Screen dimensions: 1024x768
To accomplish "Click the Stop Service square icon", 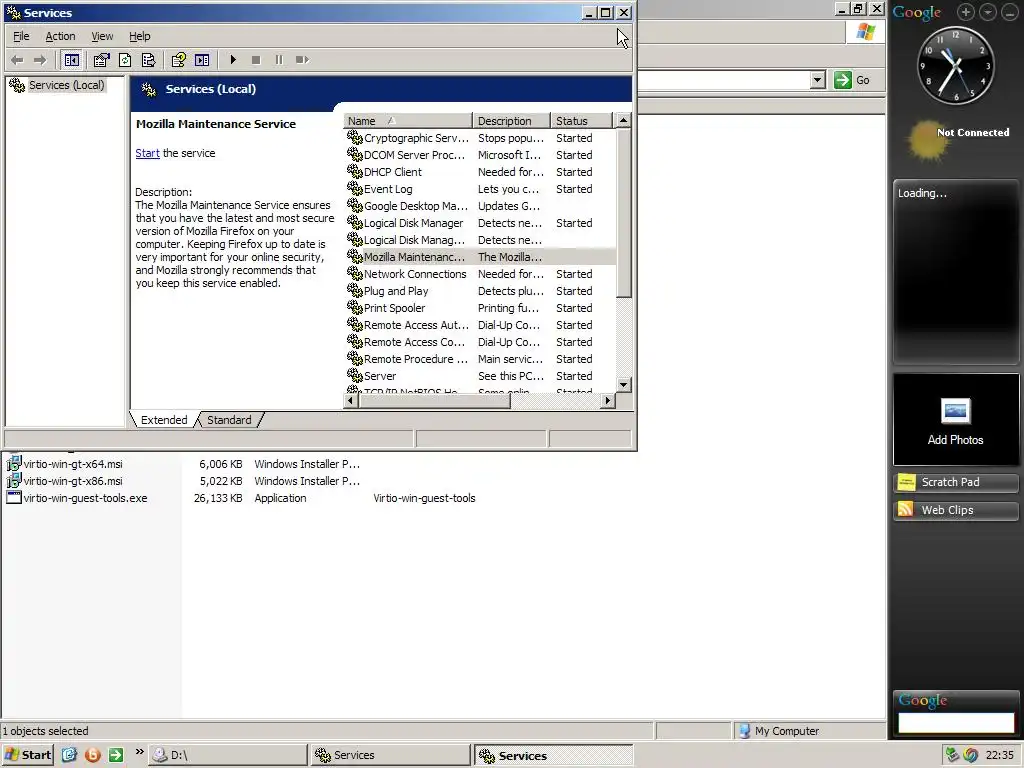I will coord(256,60).
